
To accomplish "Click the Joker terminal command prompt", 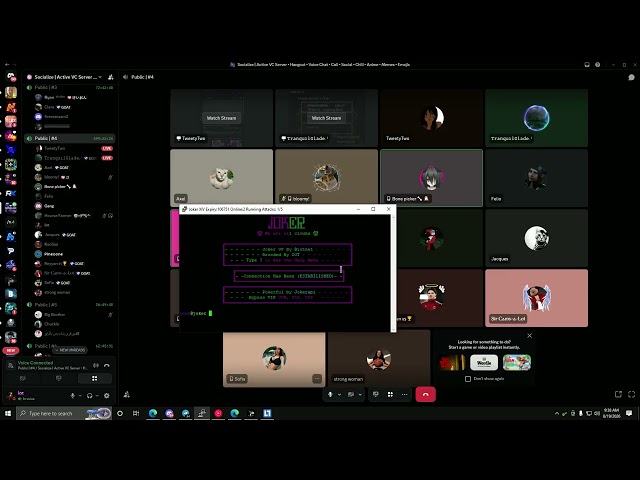I will pyautogui.click(x=196, y=313).
